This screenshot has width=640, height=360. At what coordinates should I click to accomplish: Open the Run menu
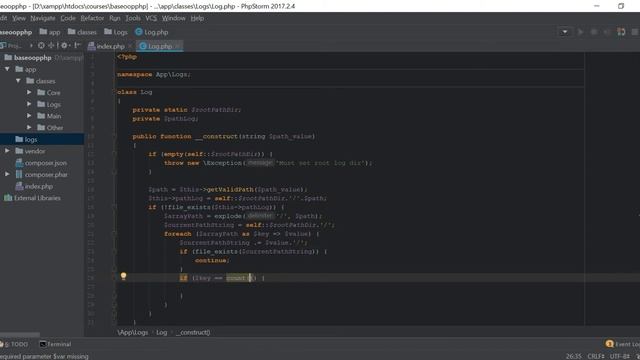point(115,18)
